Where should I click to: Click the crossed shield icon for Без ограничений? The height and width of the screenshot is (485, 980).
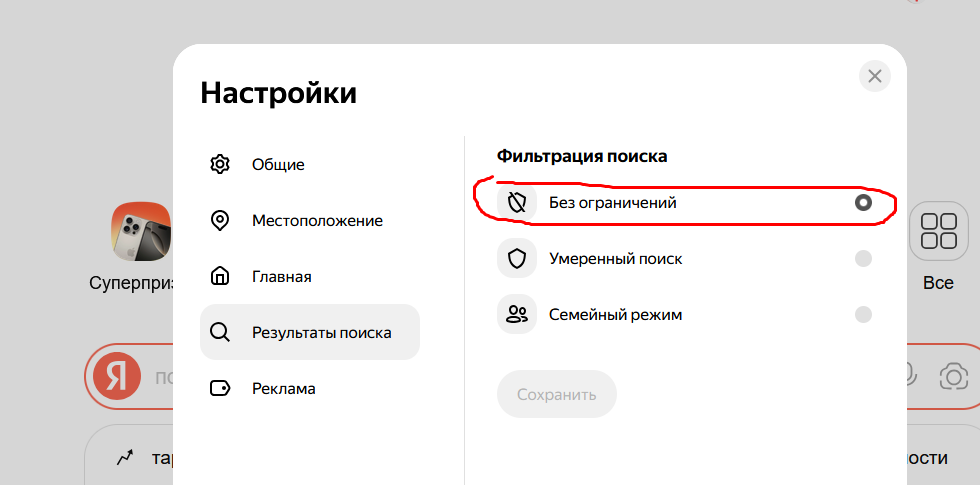click(517, 202)
